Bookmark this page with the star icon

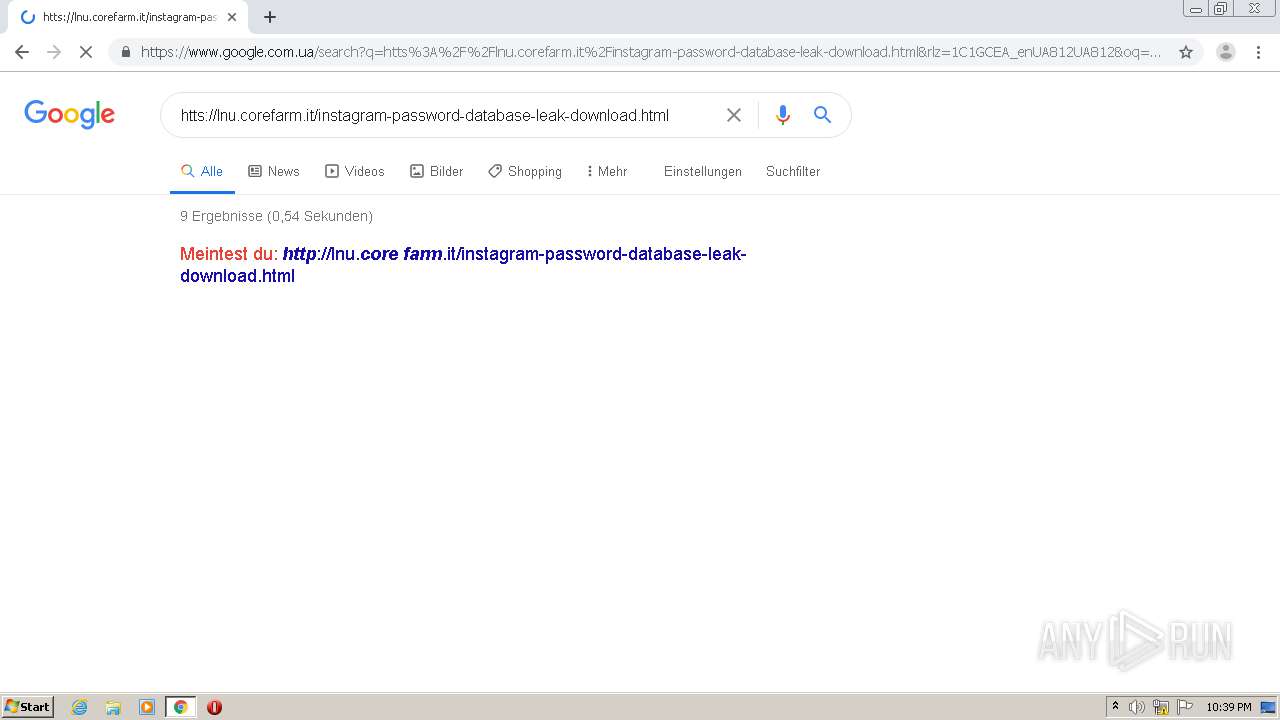click(1186, 52)
